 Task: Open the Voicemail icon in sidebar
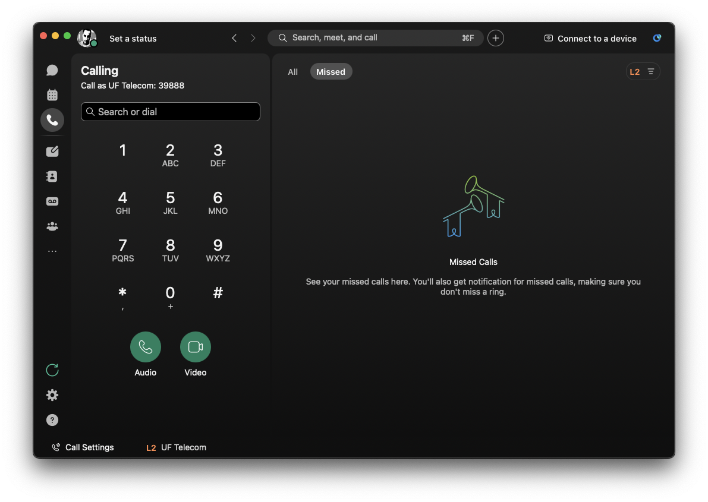coord(52,201)
